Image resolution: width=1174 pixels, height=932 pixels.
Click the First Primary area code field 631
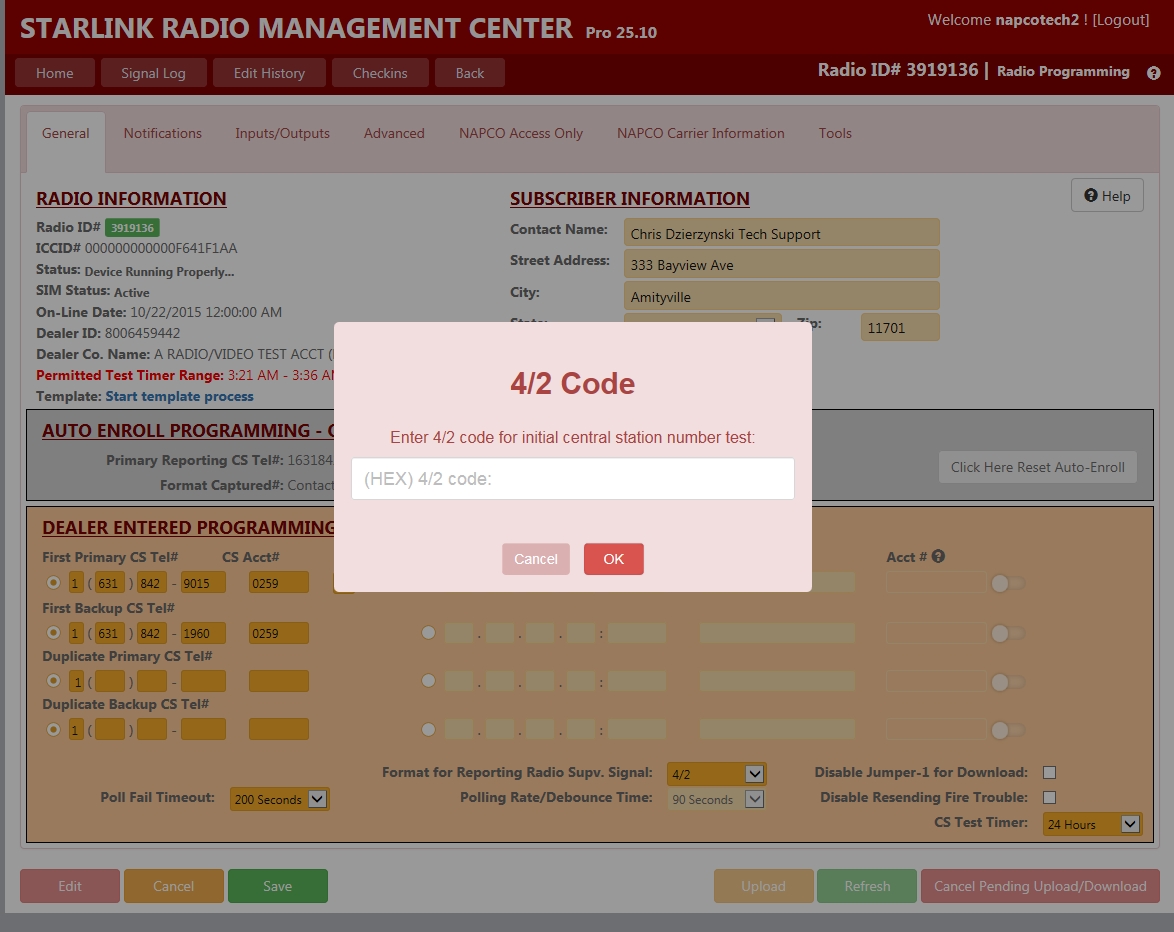pyautogui.click(x=110, y=582)
